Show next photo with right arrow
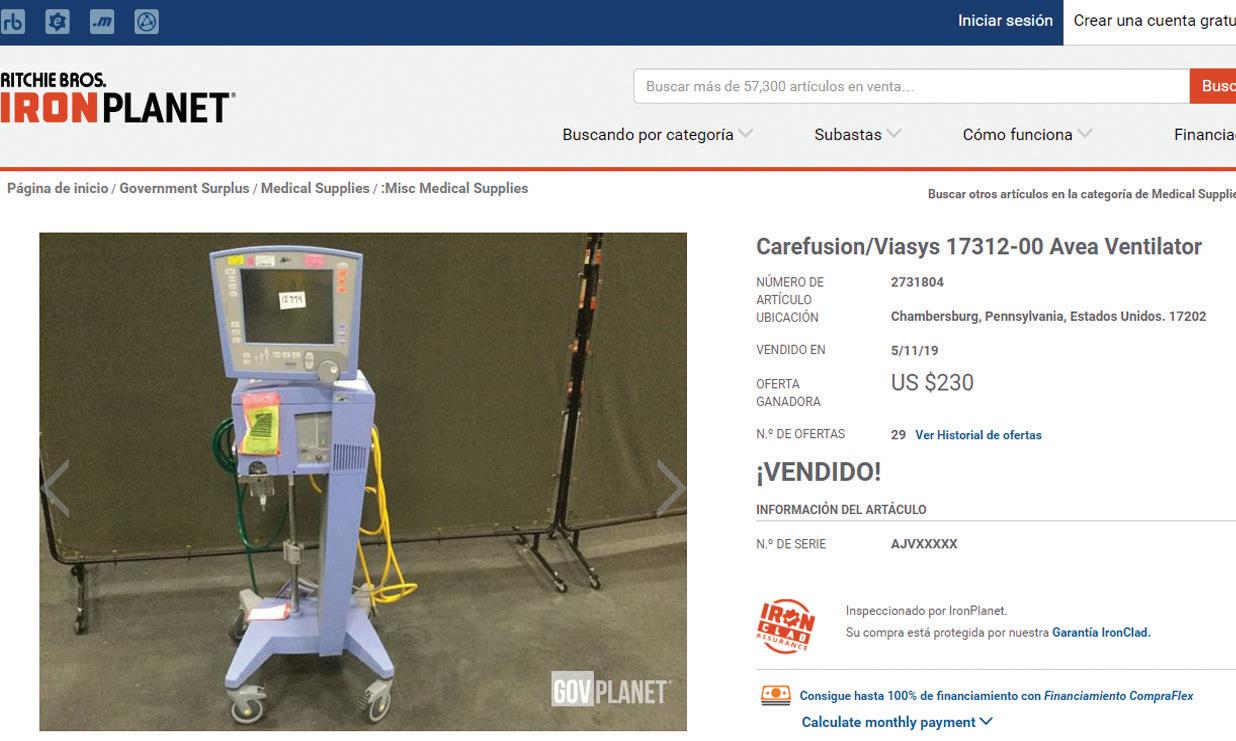1236x741 pixels. point(670,488)
